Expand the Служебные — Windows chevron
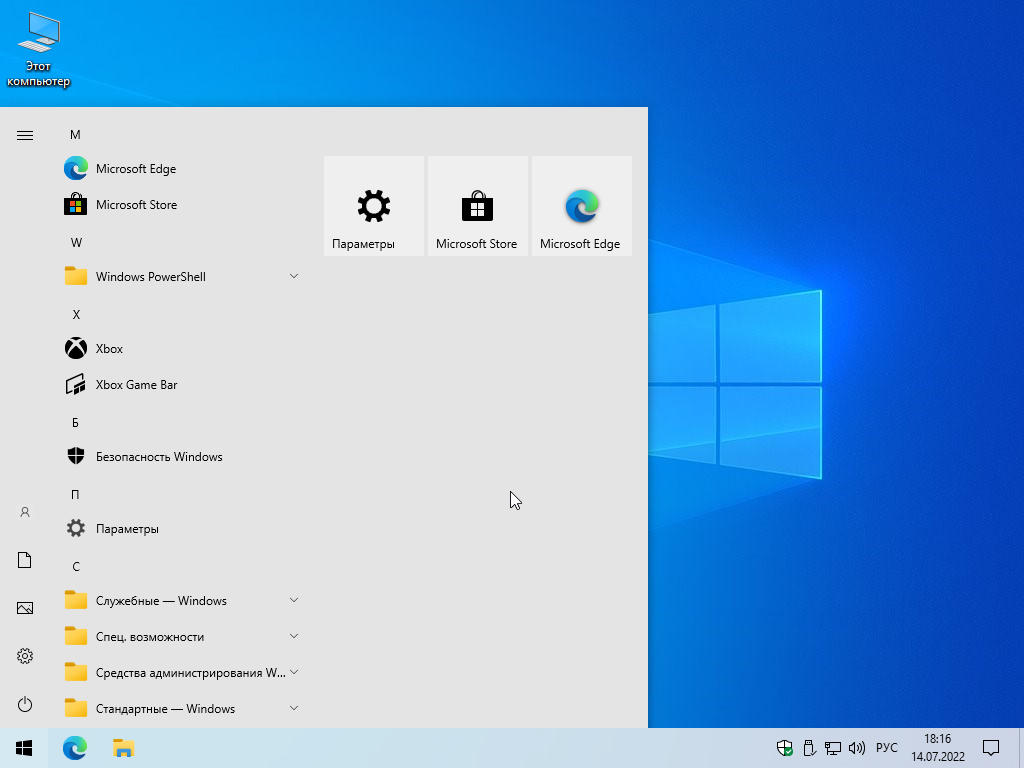The image size is (1024, 768). 294,600
